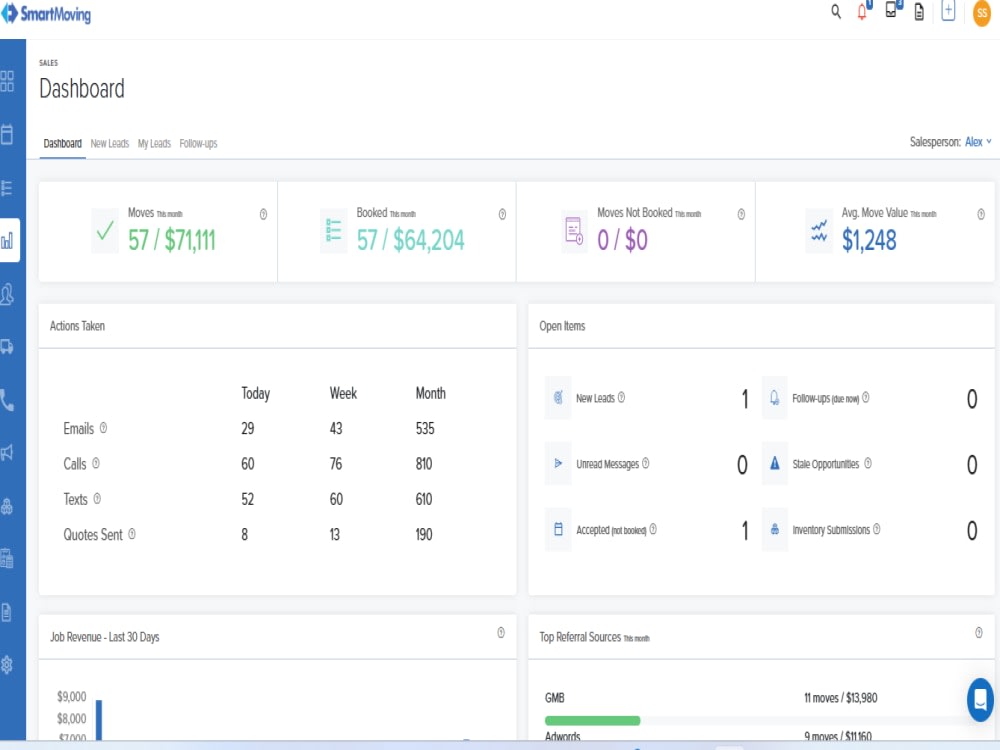Open the calendar icon in sidebar
Image resolution: width=1000 pixels, height=750 pixels.
(7, 134)
